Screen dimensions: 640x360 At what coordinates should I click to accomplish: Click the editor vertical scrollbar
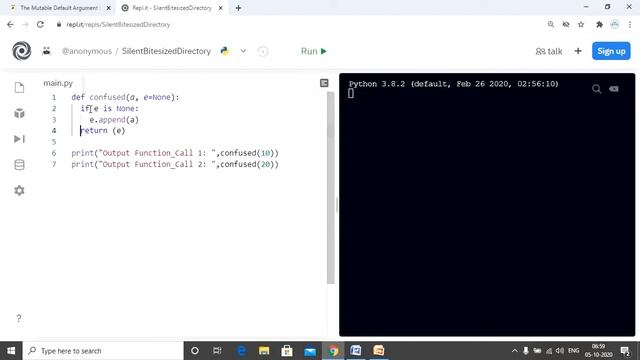331,188
